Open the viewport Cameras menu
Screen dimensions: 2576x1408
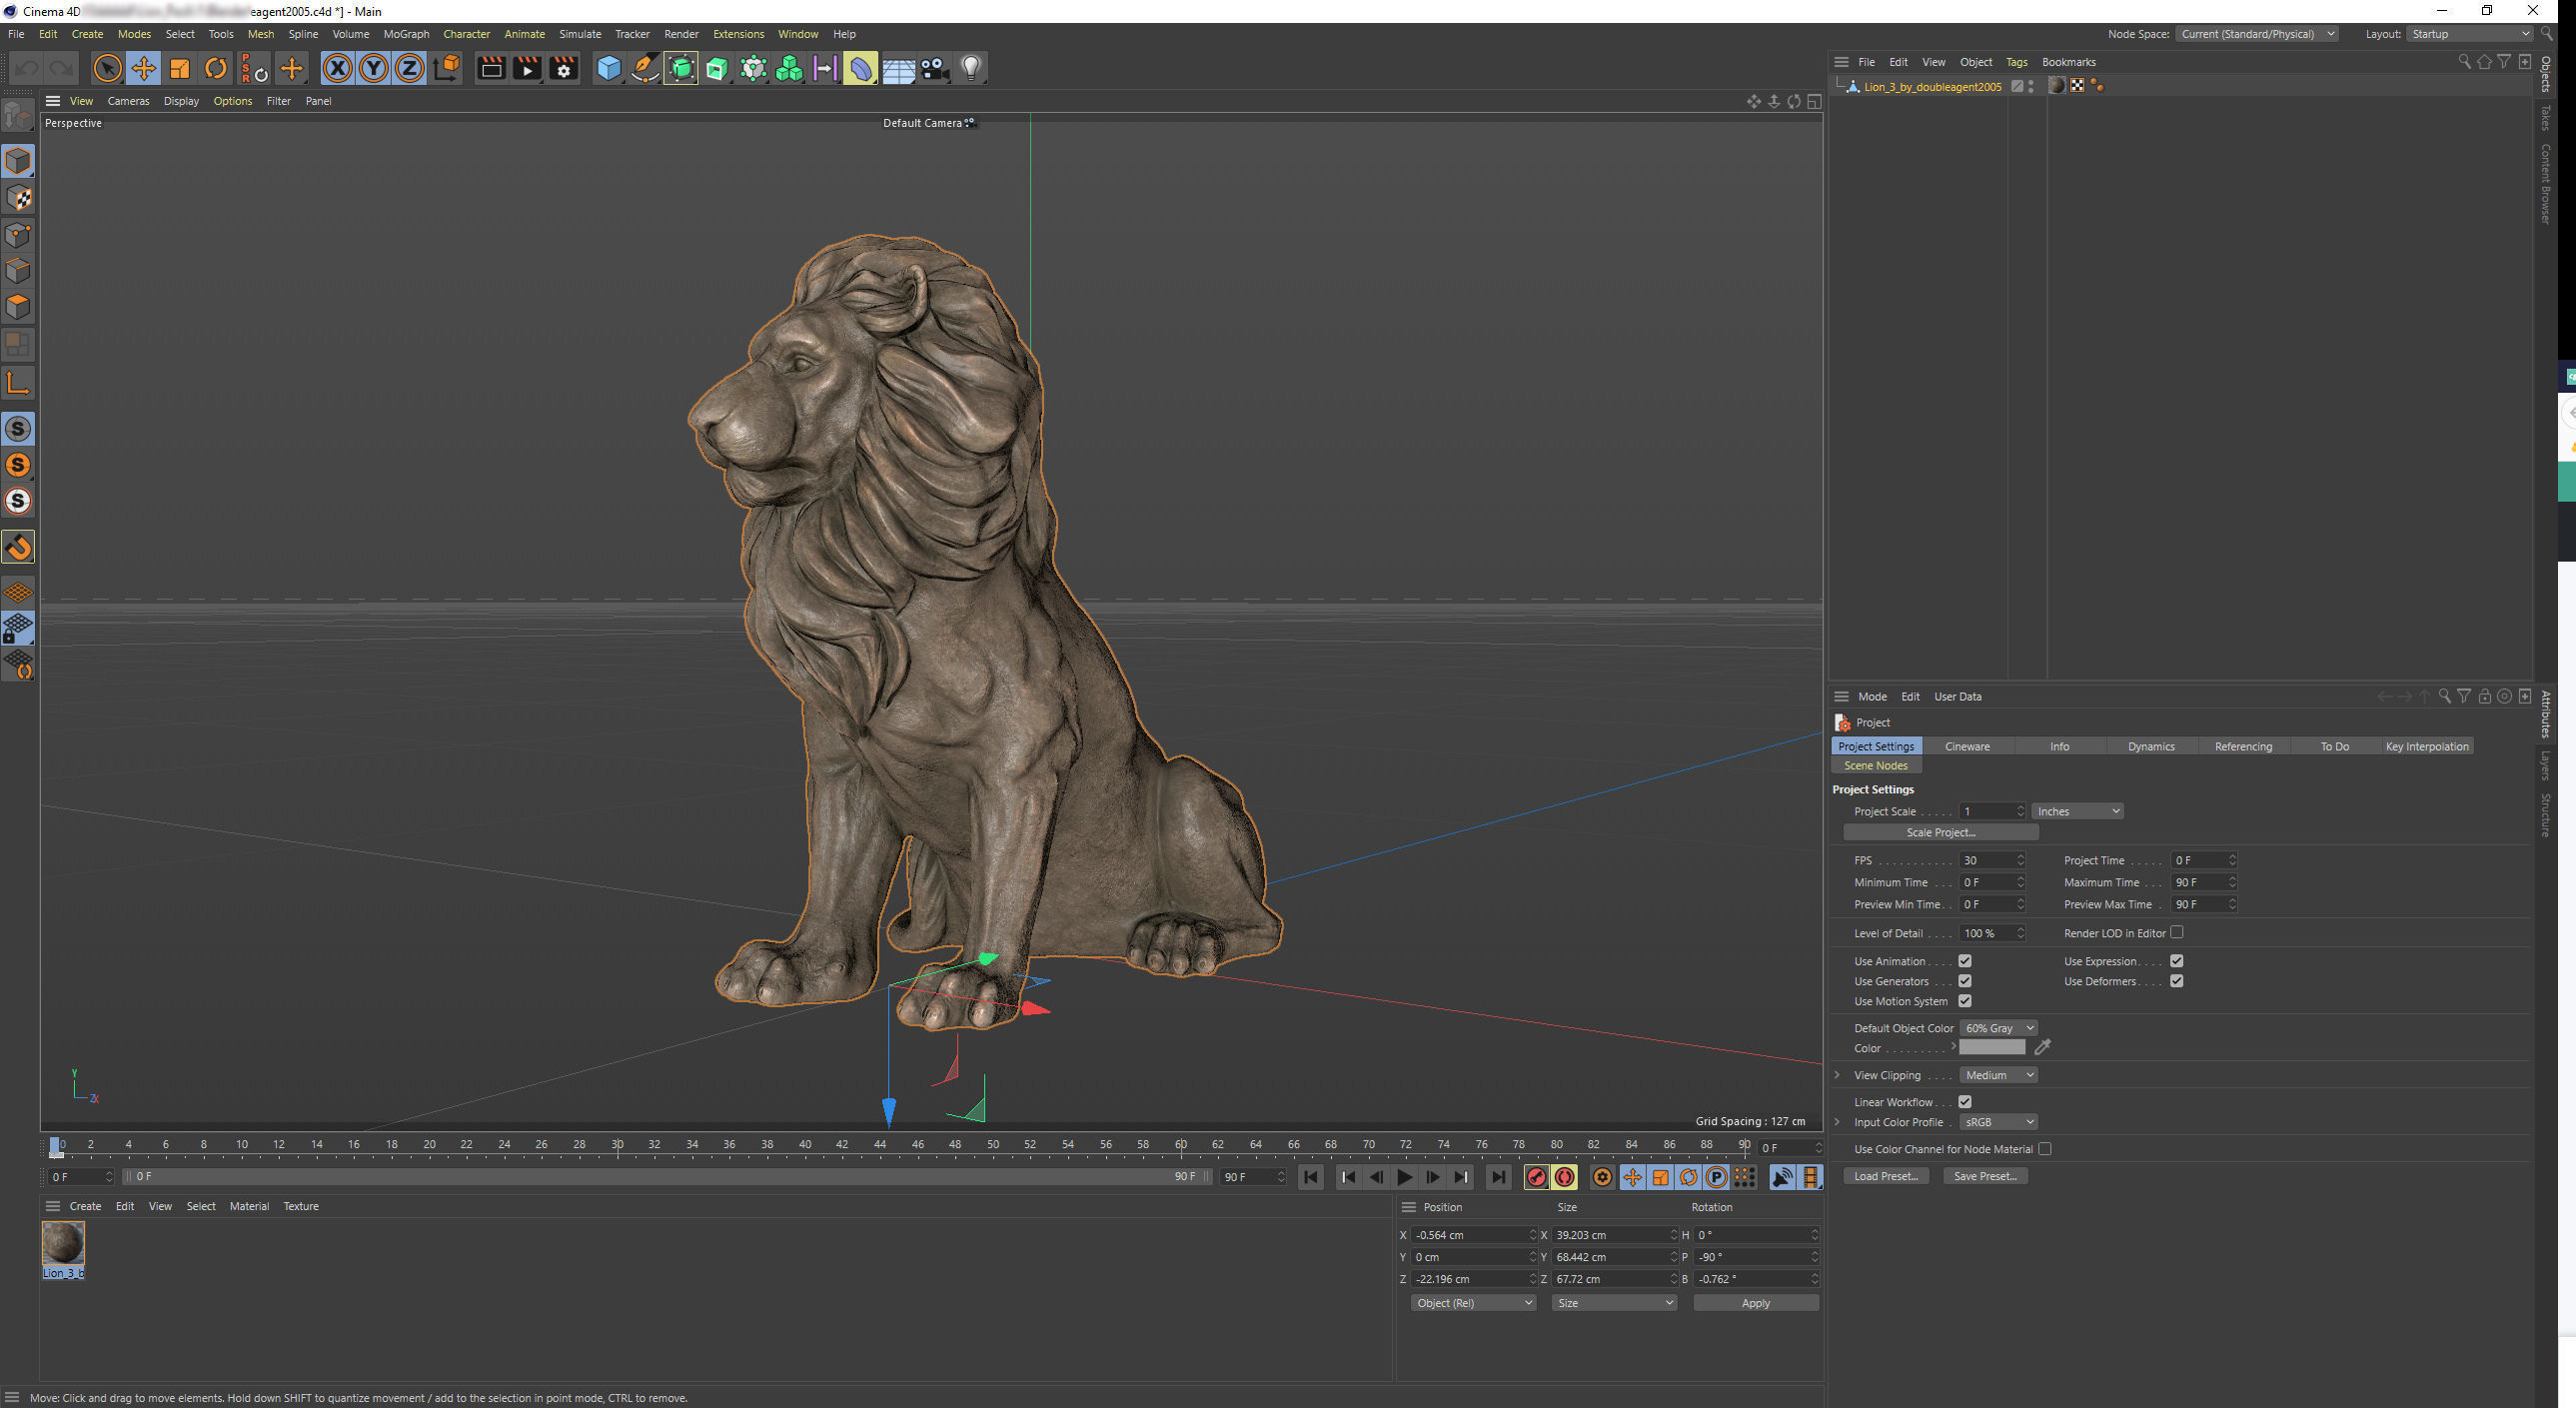click(128, 101)
